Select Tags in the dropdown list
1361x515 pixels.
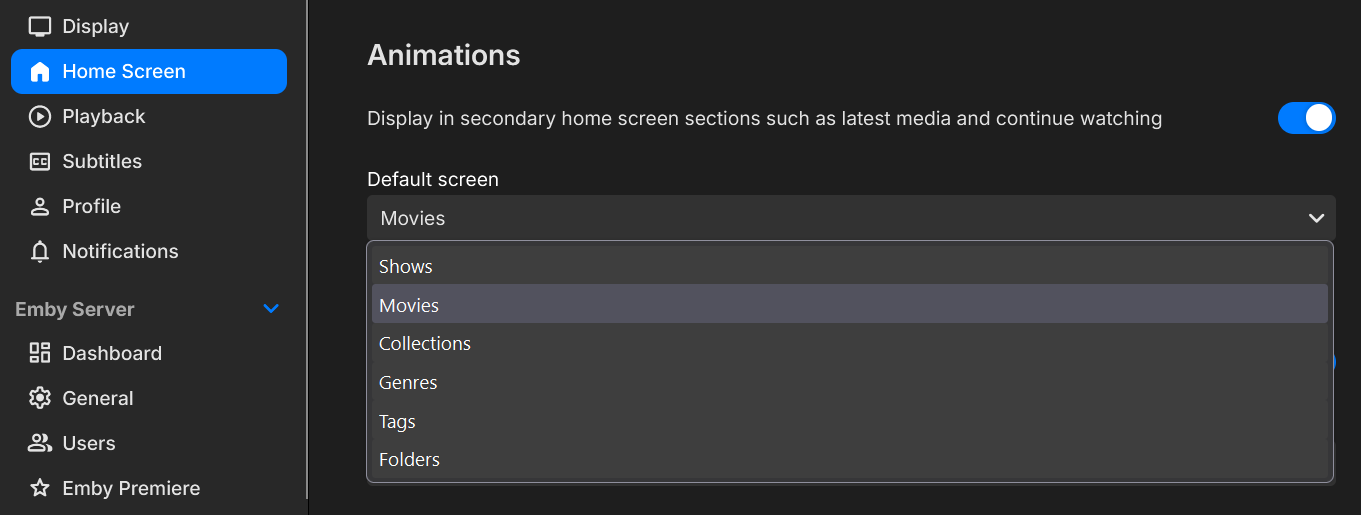pos(397,422)
